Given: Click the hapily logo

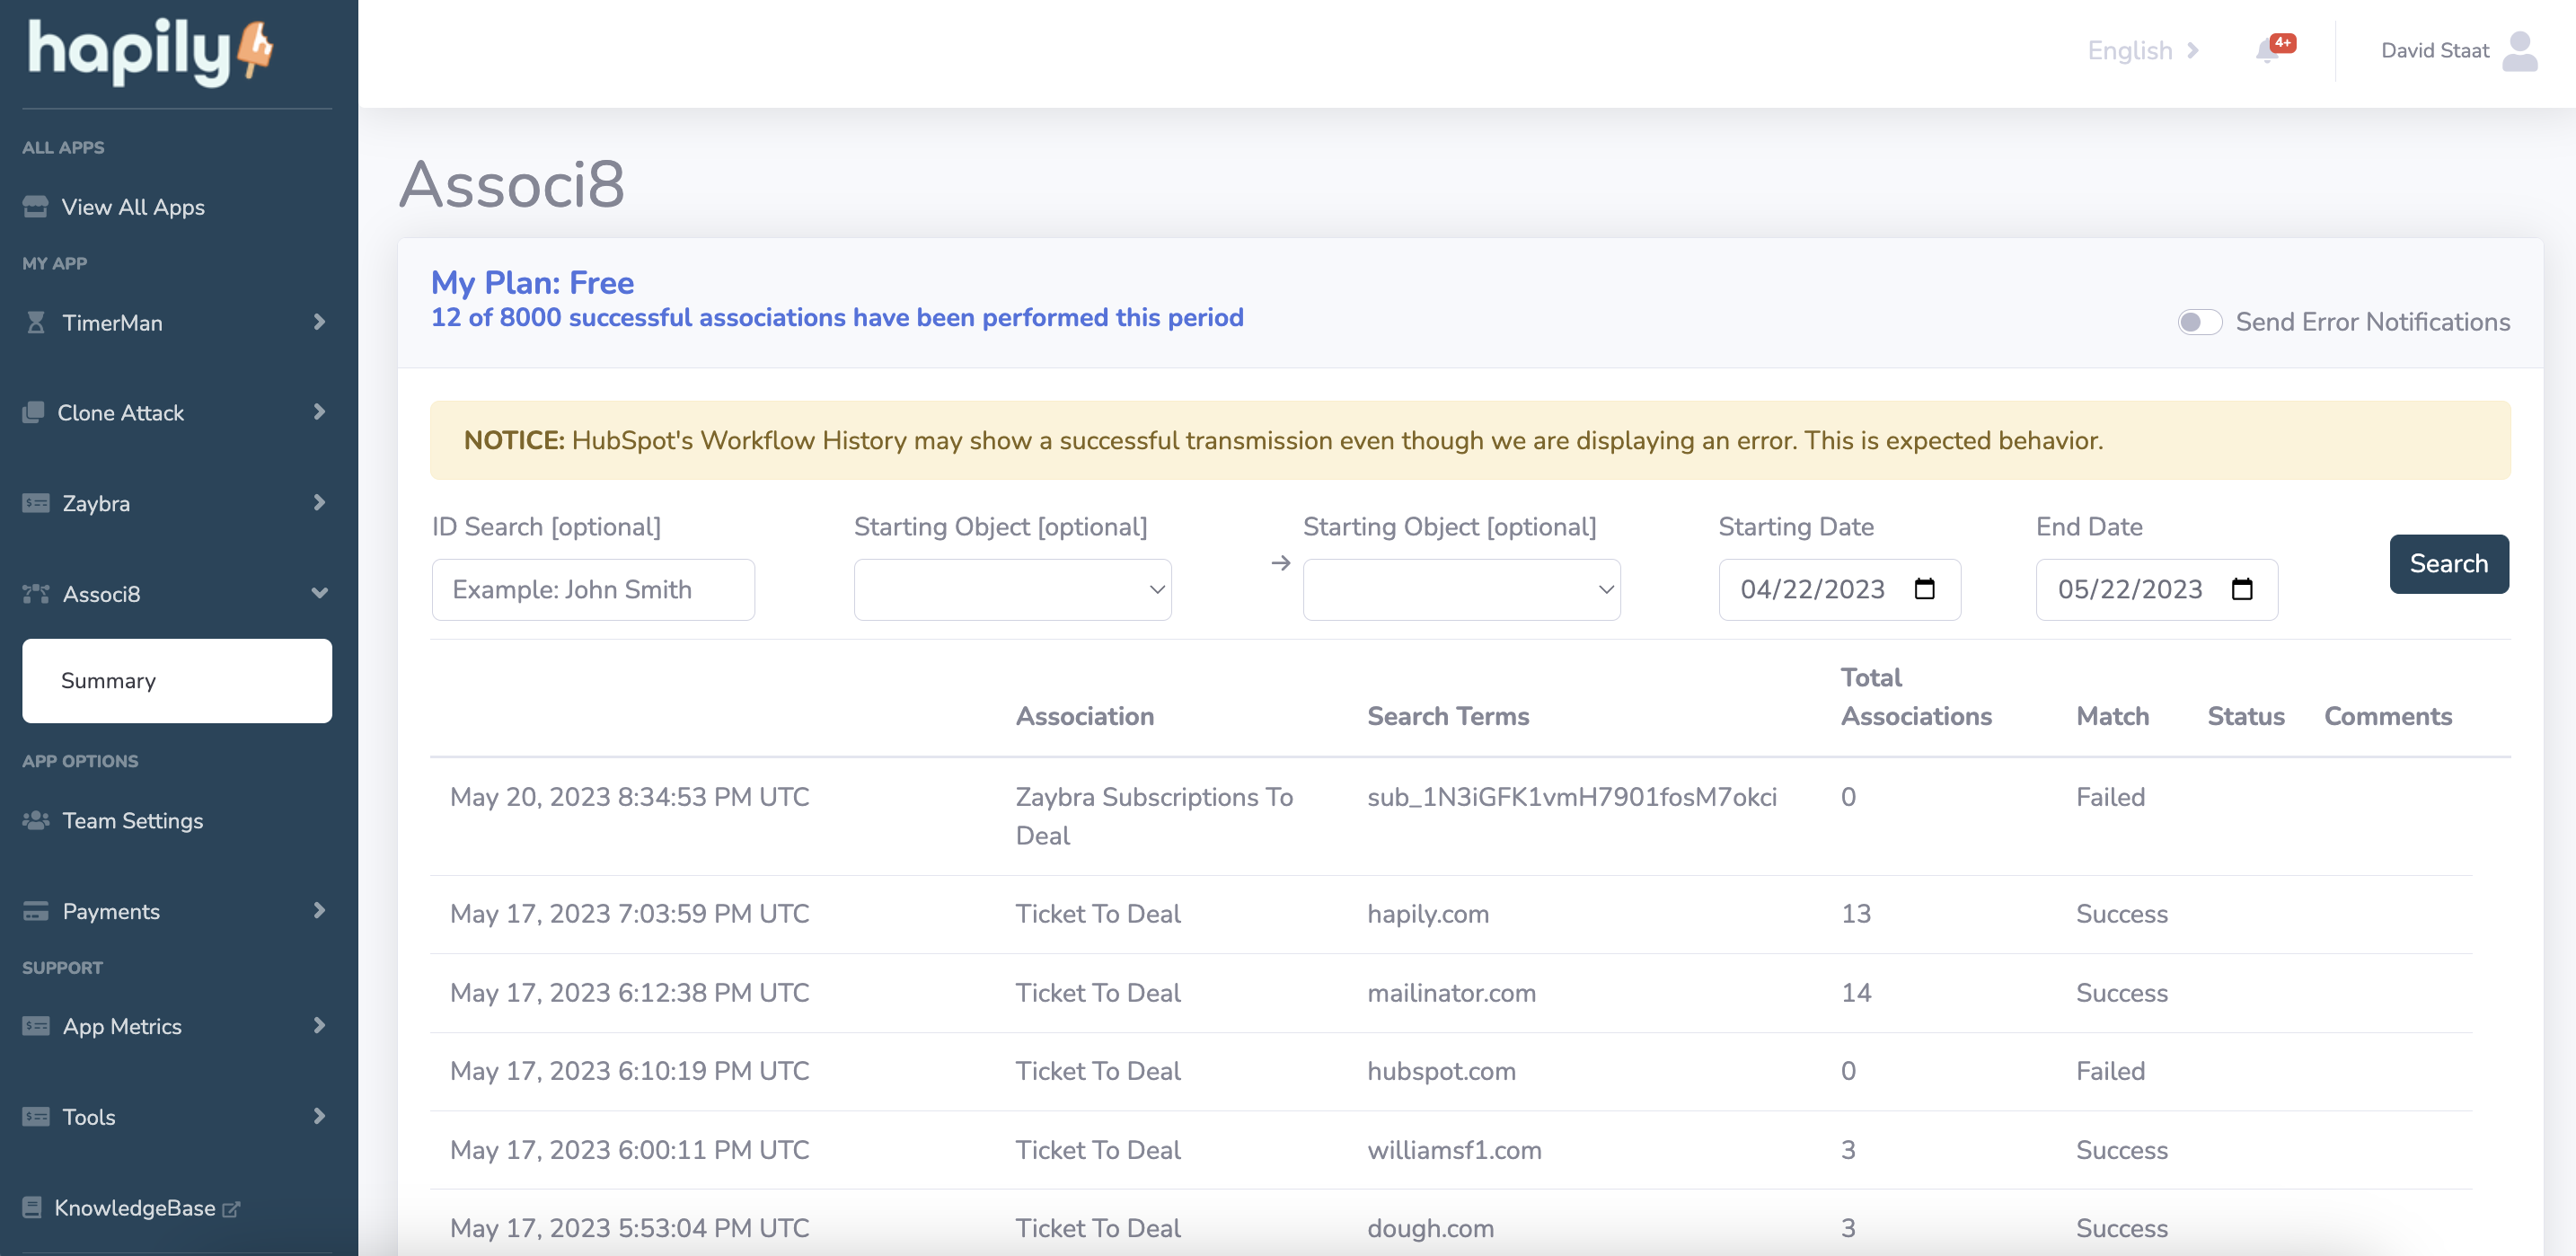Looking at the screenshot, I should pyautogui.click(x=150, y=52).
